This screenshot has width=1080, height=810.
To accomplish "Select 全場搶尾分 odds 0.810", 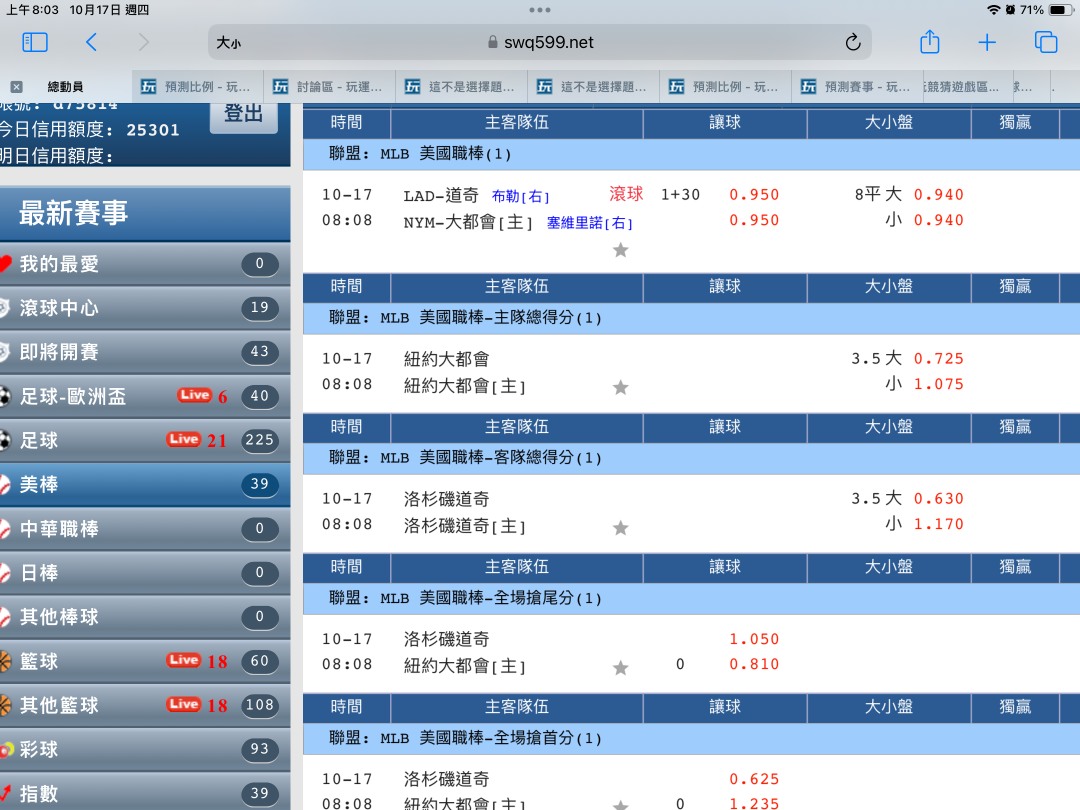I will pyautogui.click(x=754, y=664).
